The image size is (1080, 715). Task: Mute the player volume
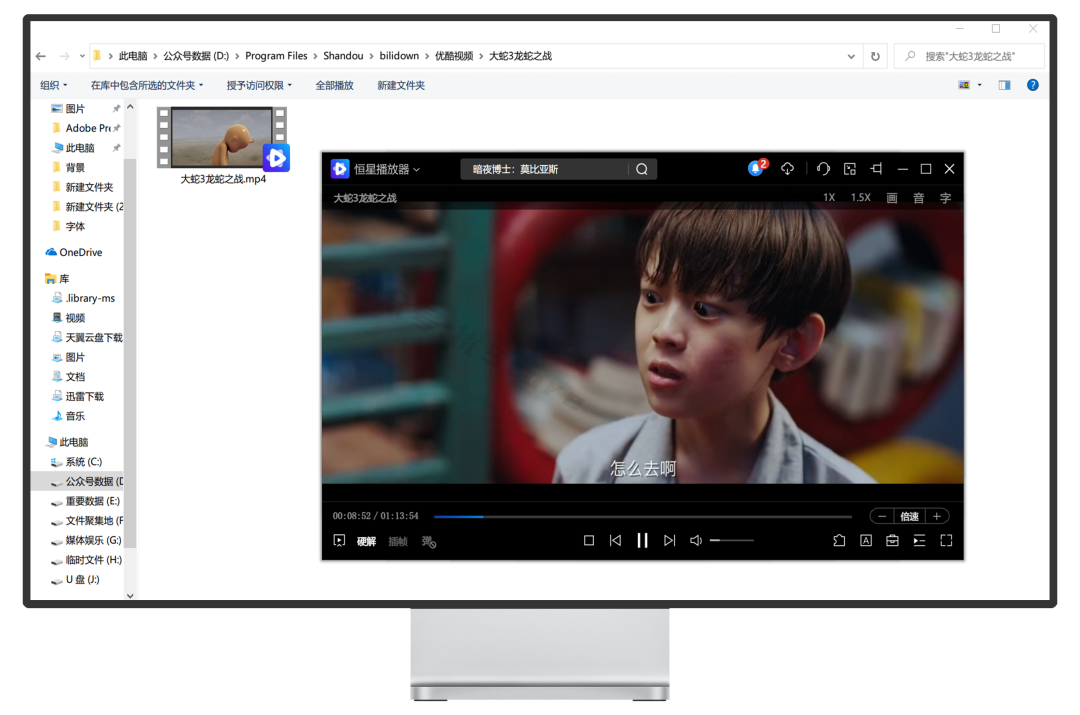696,541
